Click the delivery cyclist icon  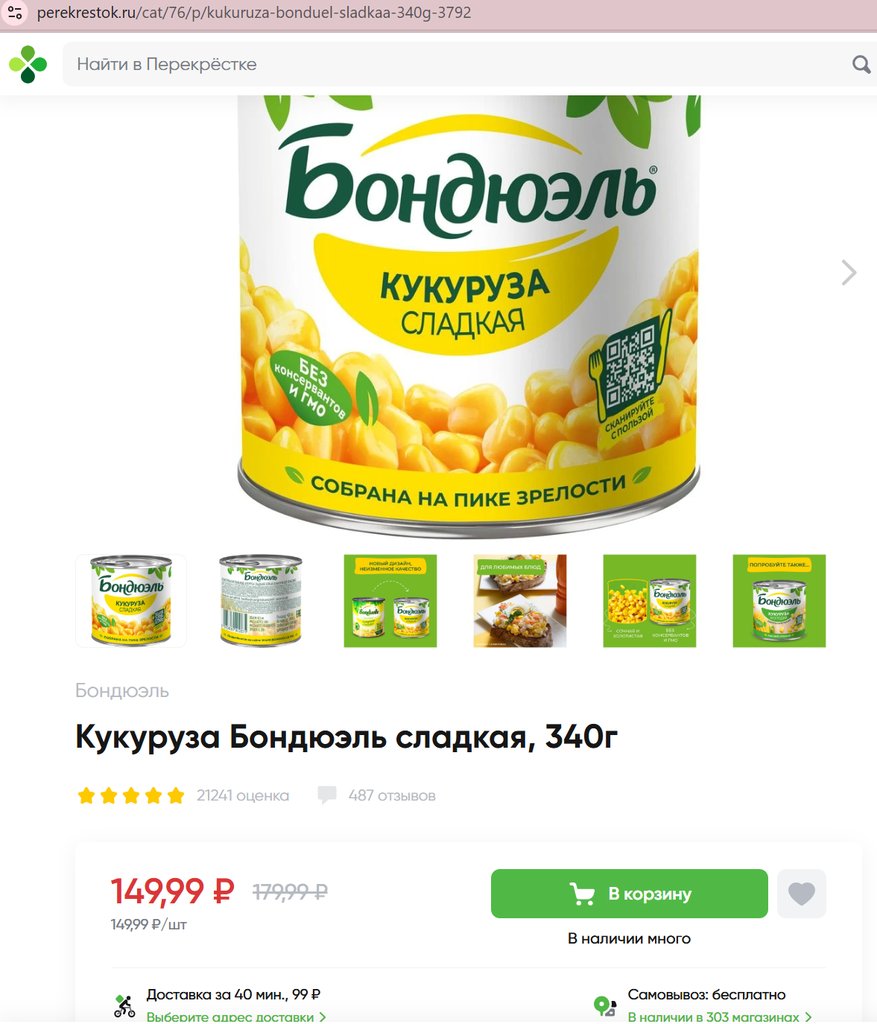coord(124,1006)
